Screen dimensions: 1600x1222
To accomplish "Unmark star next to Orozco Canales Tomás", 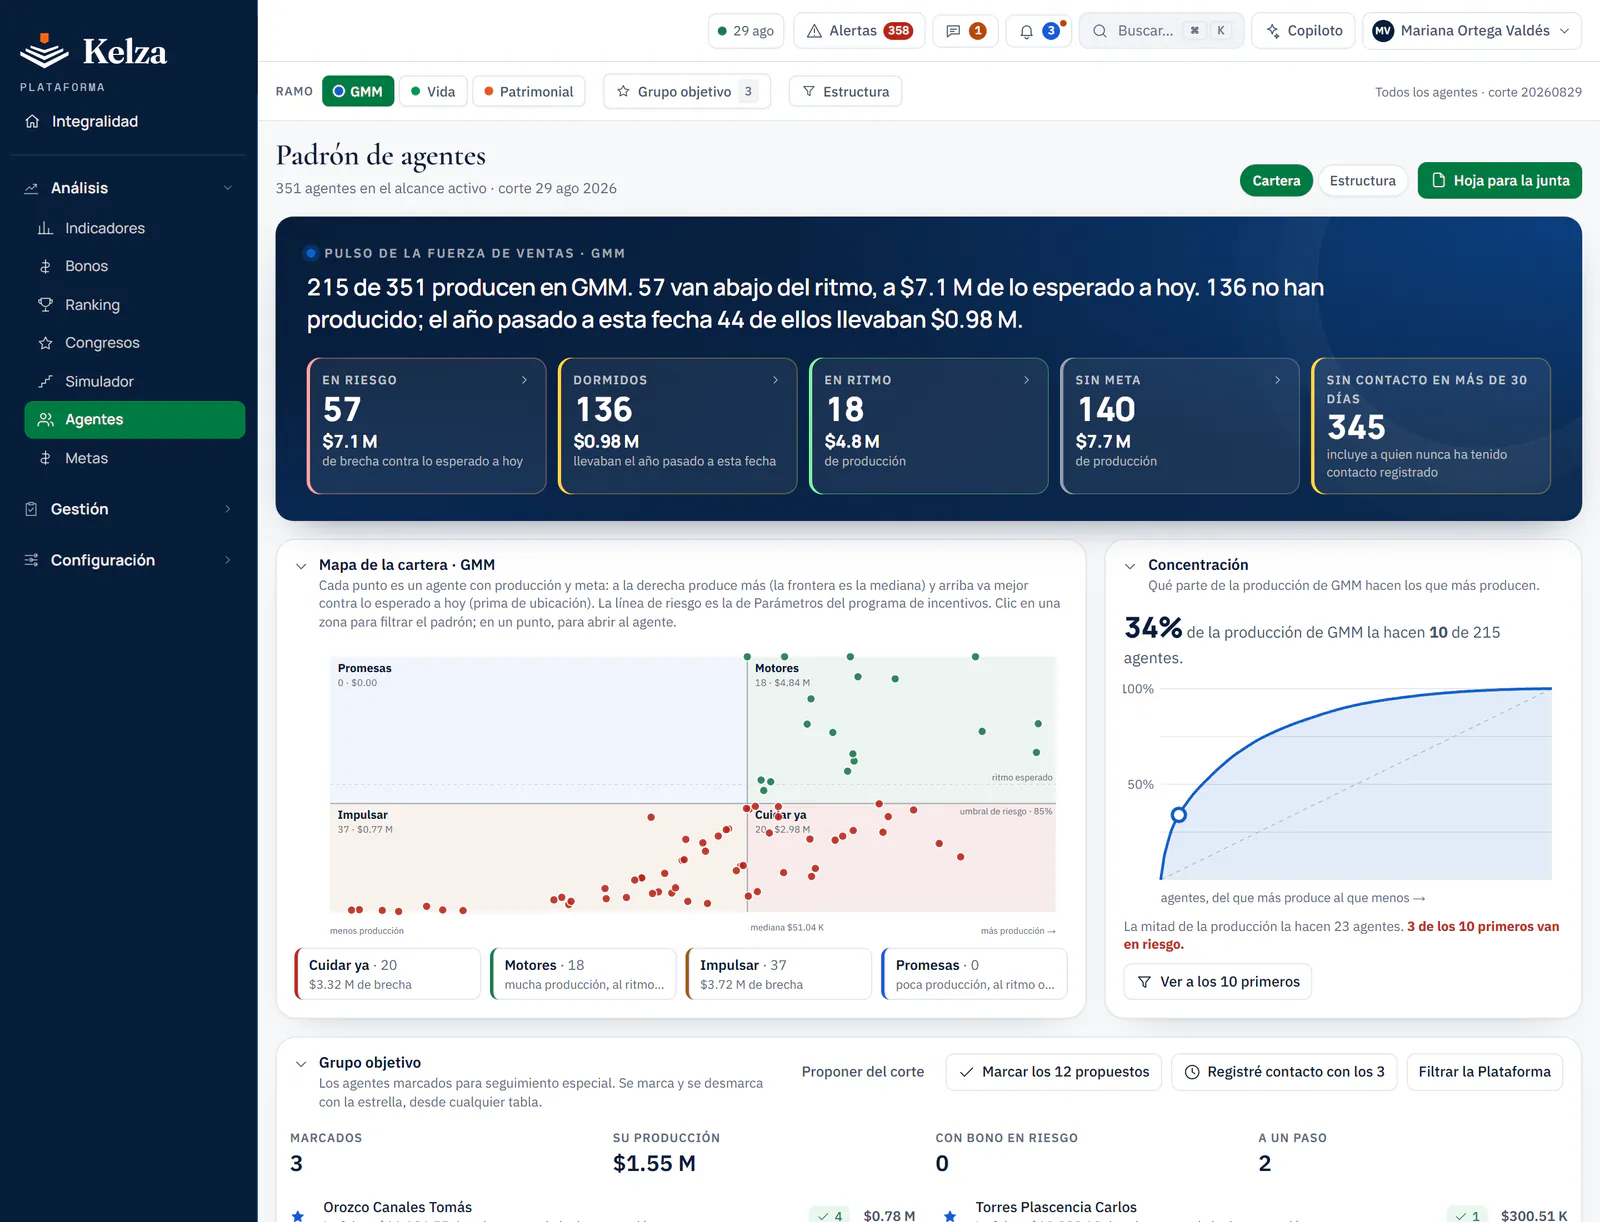I will click(298, 1215).
